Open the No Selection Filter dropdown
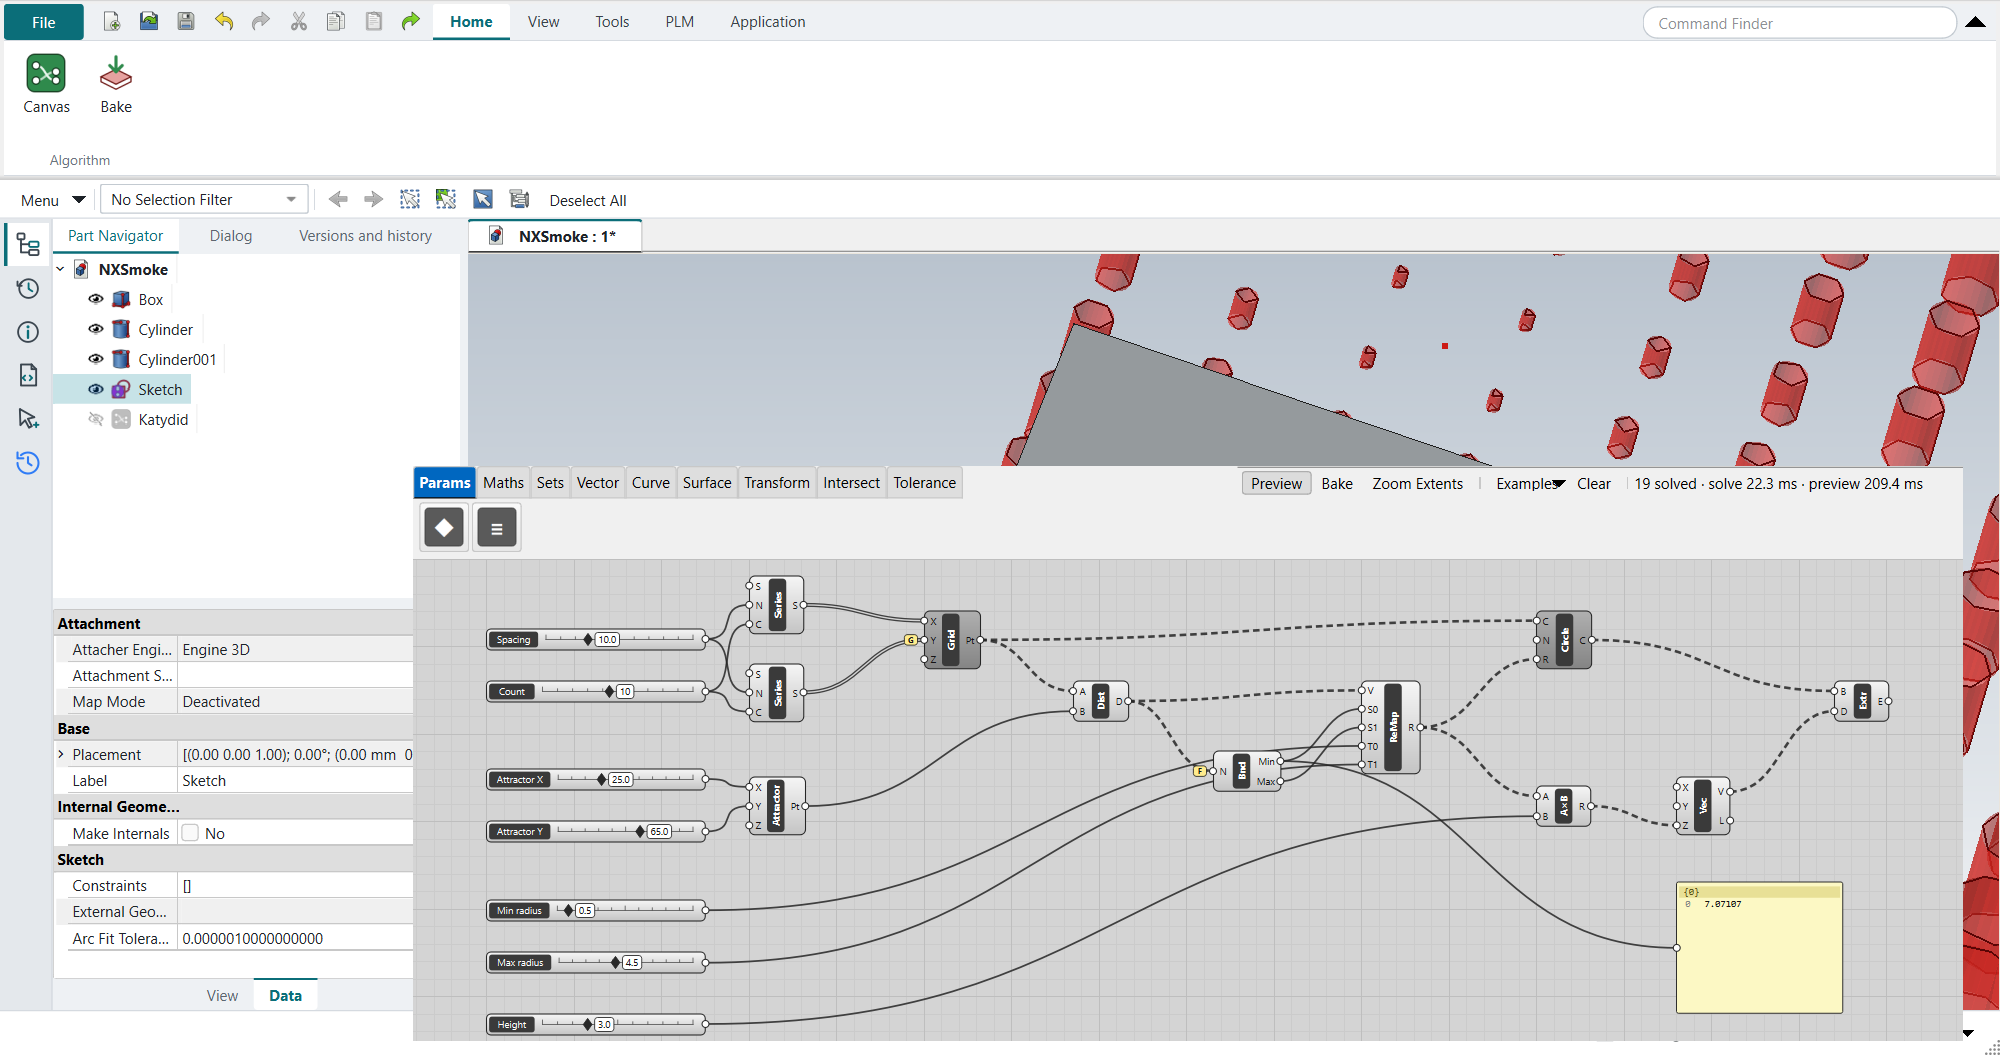 (204, 199)
